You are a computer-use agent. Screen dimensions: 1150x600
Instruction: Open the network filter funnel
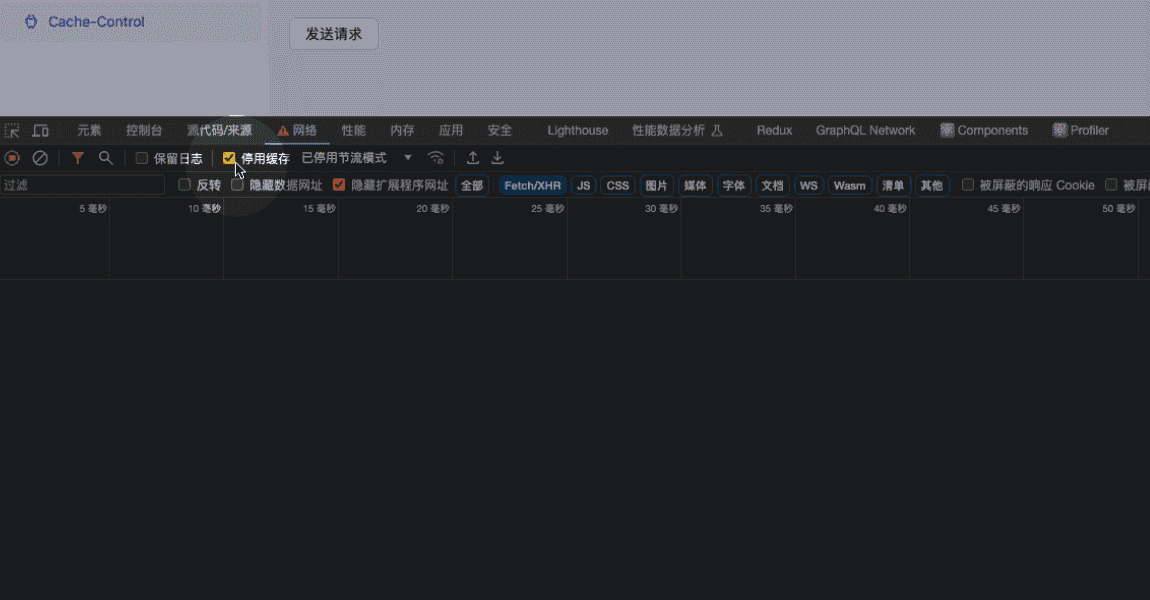77,158
